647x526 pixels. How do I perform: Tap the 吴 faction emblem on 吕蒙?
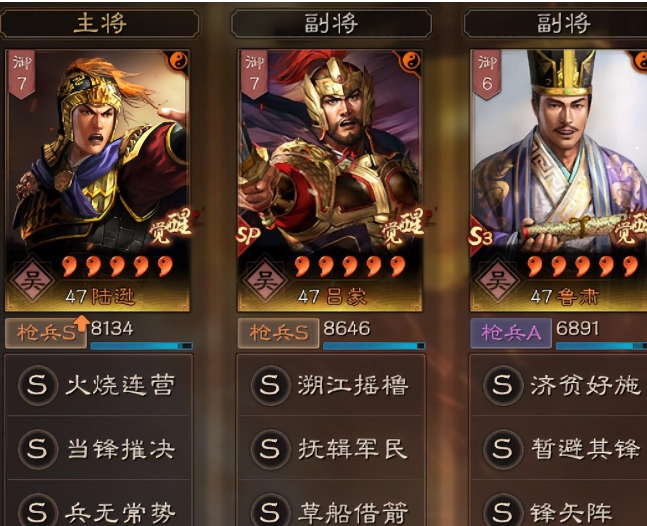264,281
